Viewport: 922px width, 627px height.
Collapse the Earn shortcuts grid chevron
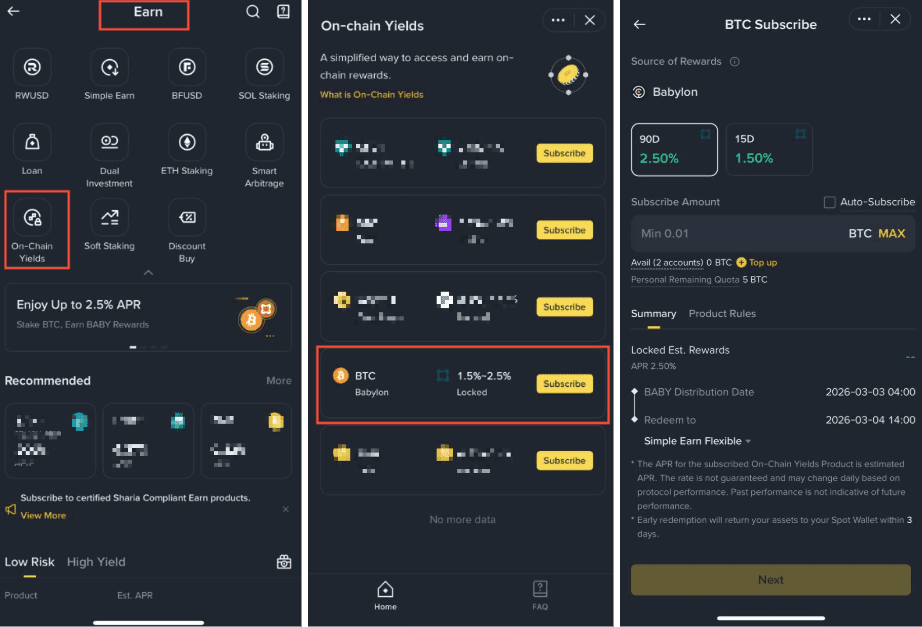click(x=148, y=273)
